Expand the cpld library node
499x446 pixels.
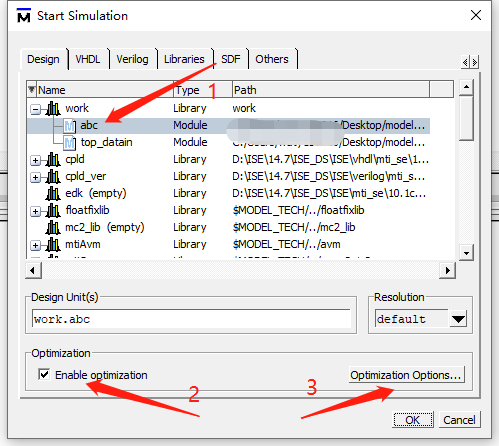click(x=35, y=160)
